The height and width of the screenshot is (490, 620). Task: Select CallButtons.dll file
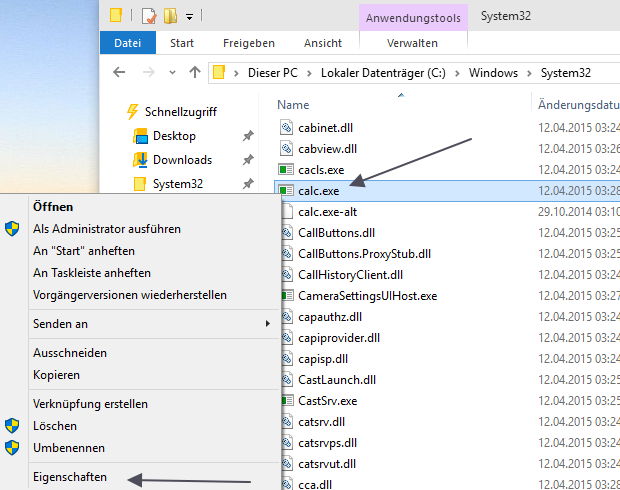coord(336,233)
